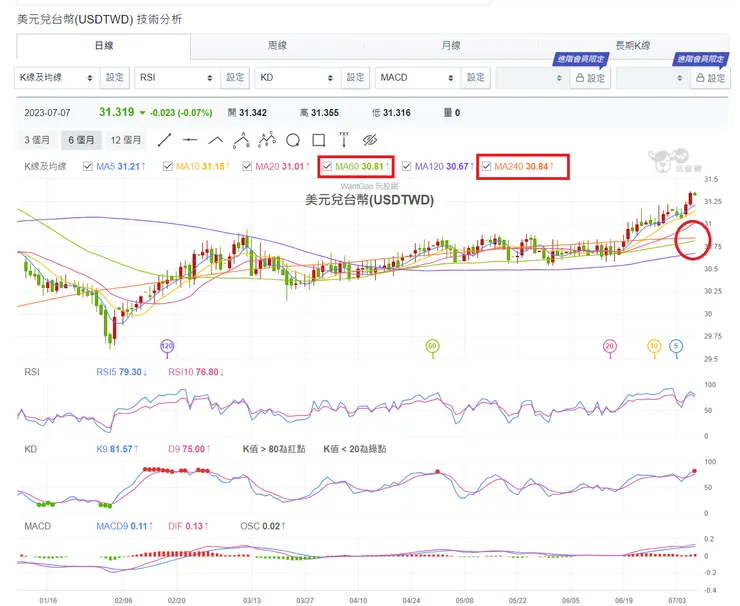
Task: Click the RSI5 79.30 value
Action: pyautogui.click(x=122, y=372)
